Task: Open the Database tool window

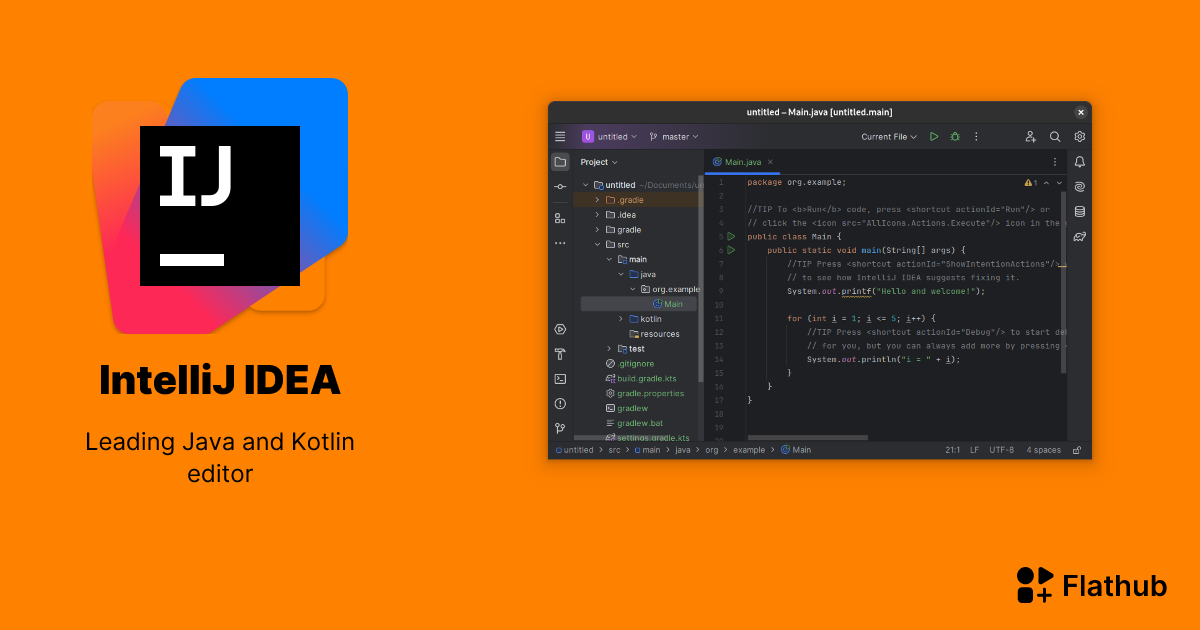Action: 1079,211
